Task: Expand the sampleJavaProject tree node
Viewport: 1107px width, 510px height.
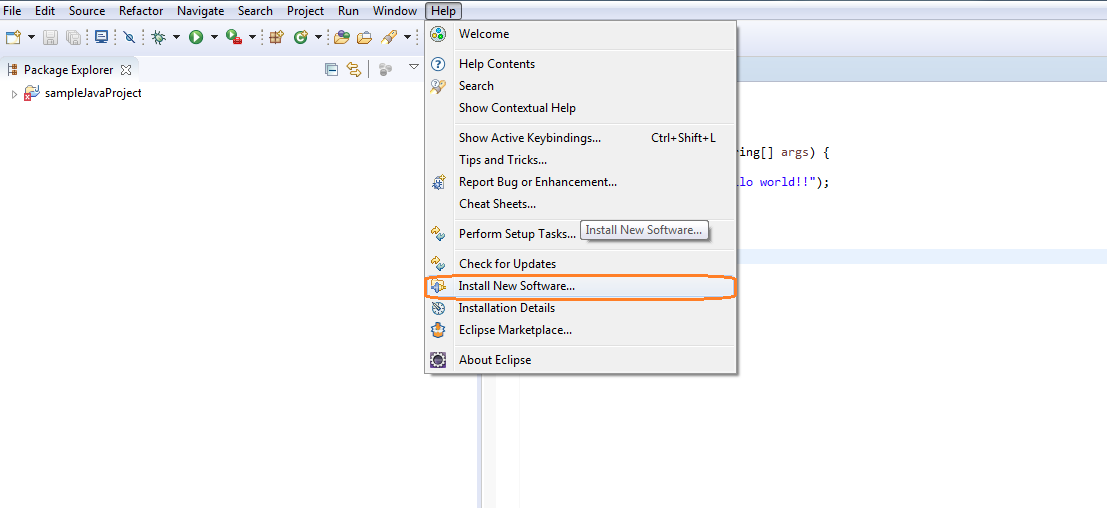Action: [14, 94]
